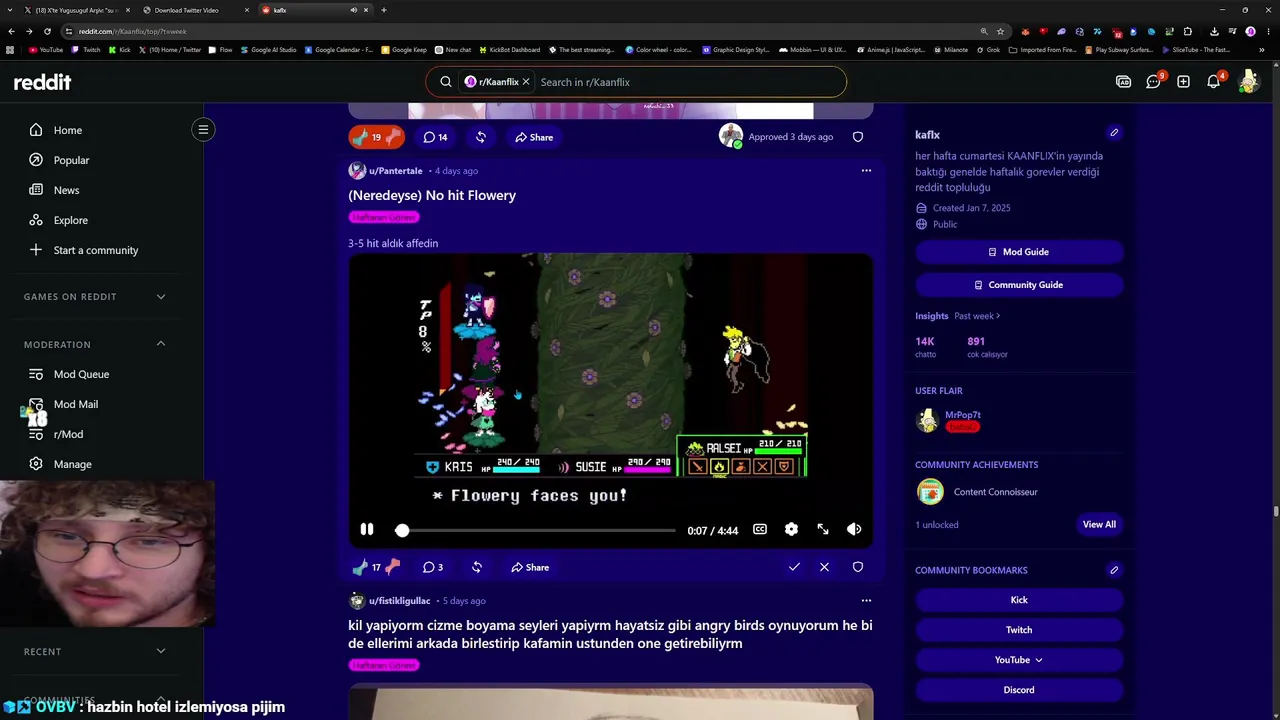Open the Twitch community bookmark
This screenshot has height=720, width=1280.
[x=1019, y=630]
